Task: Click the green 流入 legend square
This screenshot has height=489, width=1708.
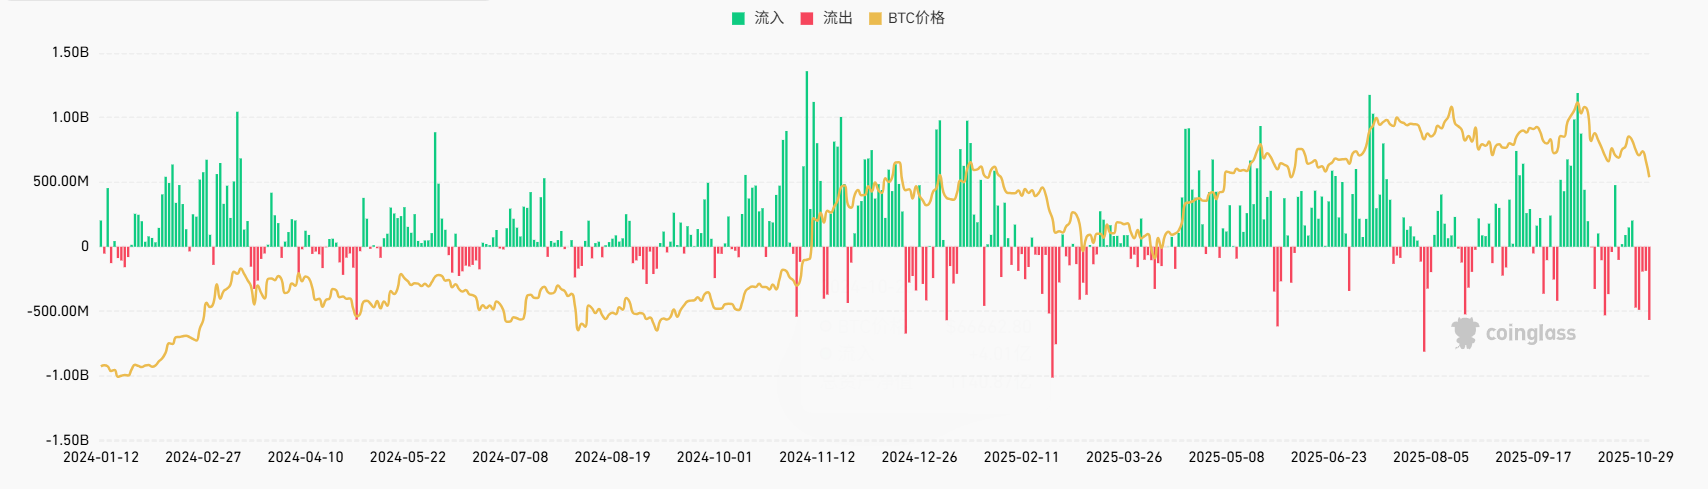Action: click(738, 18)
